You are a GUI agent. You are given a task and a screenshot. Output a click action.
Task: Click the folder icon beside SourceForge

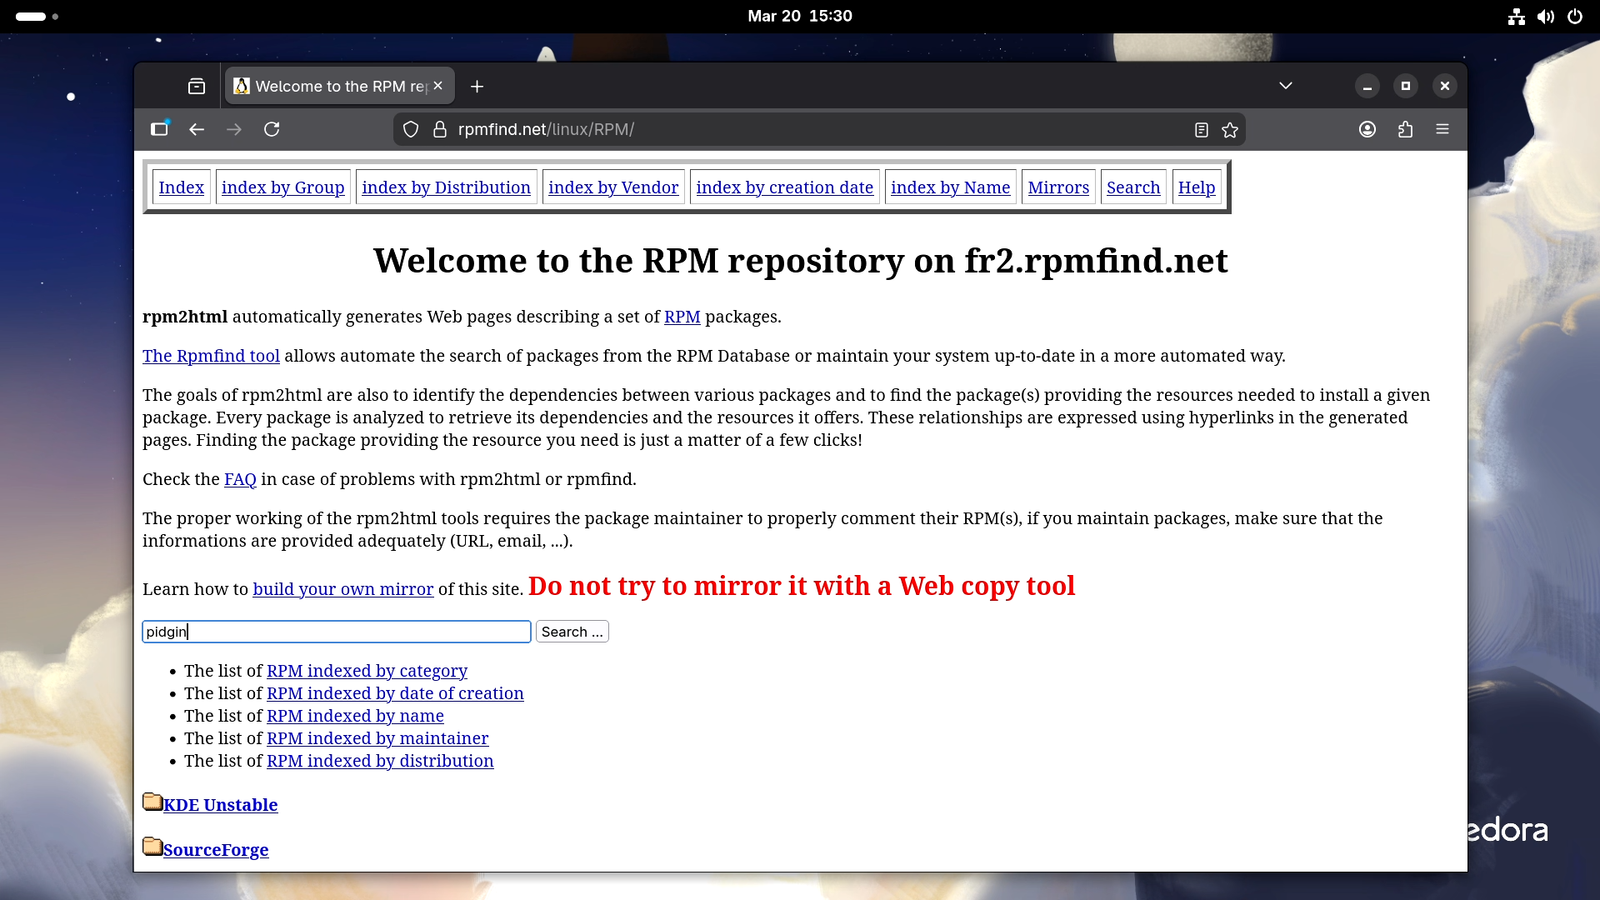(x=152, y=847)
